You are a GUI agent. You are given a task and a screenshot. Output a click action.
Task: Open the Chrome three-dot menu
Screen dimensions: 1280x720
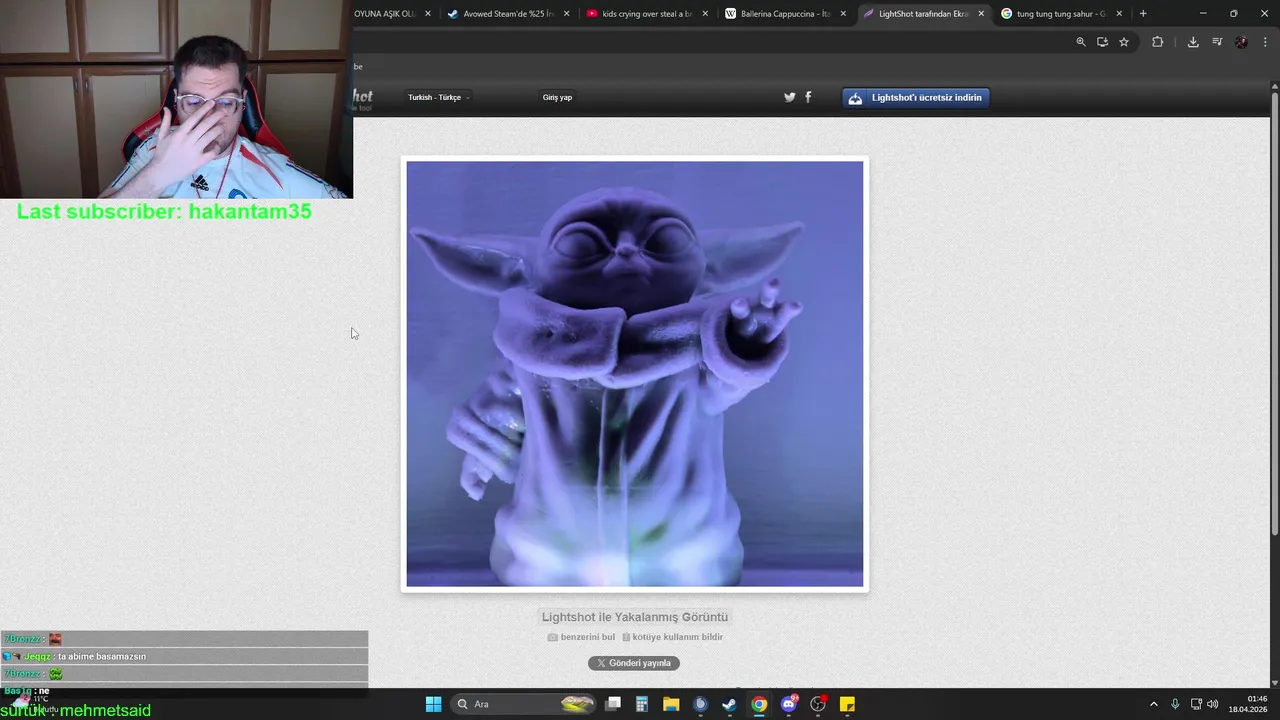coord(1265,42)
